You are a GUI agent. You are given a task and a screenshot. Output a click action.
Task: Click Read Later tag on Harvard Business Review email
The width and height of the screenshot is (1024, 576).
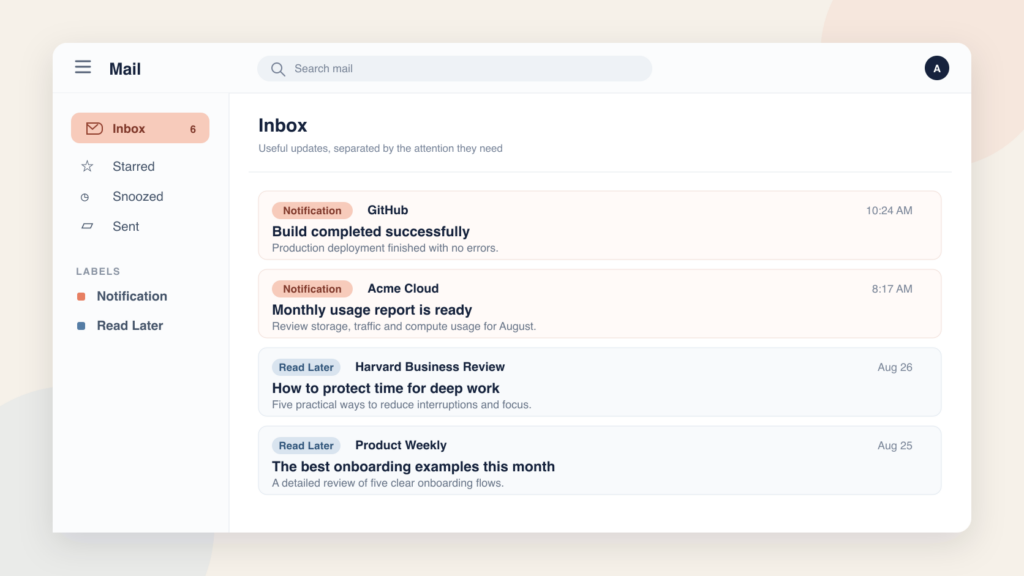tap(306, 367)
